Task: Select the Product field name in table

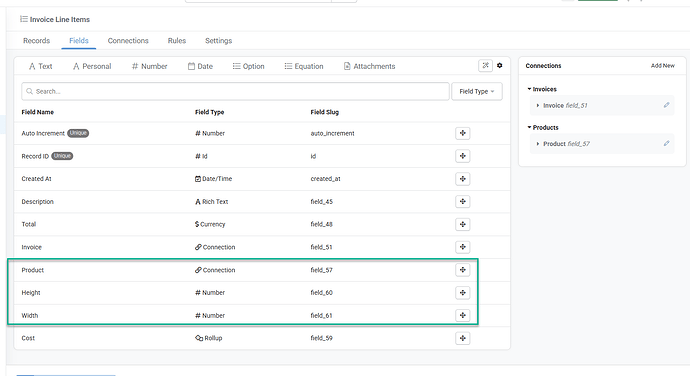Action: click(33, 270)
